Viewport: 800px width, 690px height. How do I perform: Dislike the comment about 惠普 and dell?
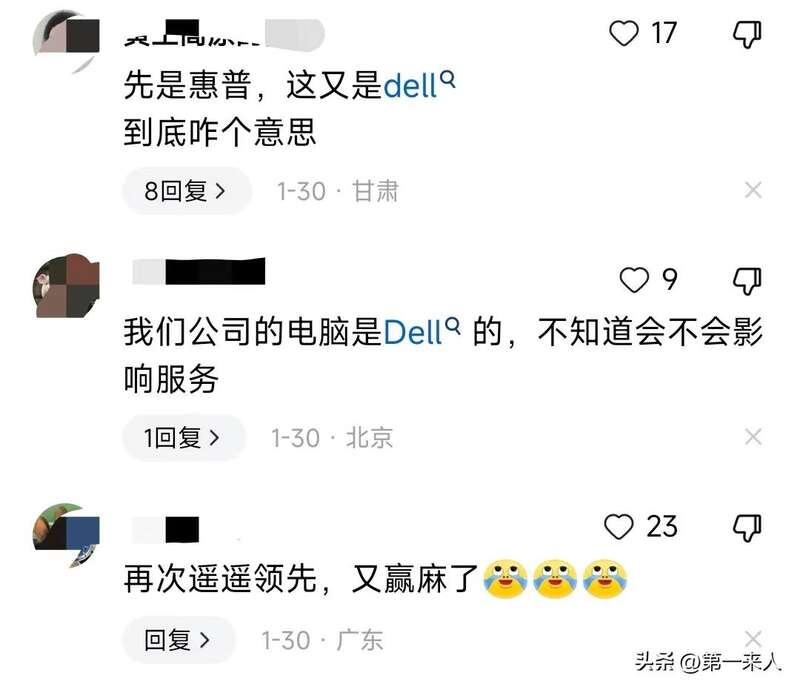(x=747, y=35)
